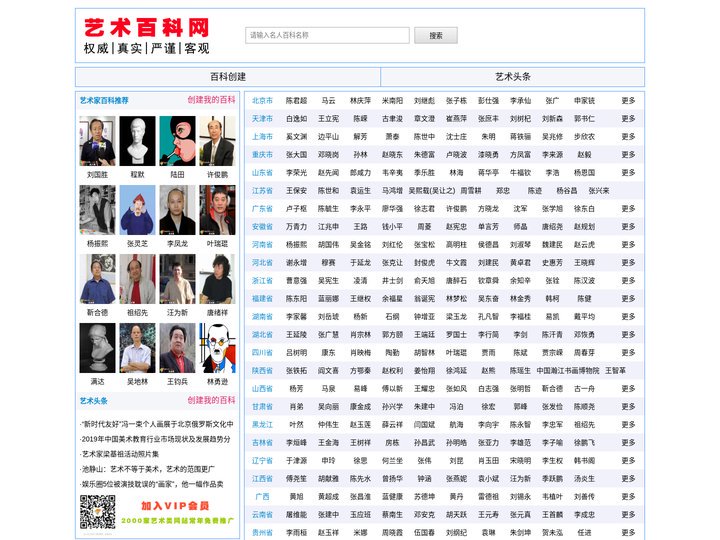The width and height of the screenshot is (720, 540).
Task: Open the 艺术家梁基祖活动照片集 headline
Action: [x=119, y=454]
